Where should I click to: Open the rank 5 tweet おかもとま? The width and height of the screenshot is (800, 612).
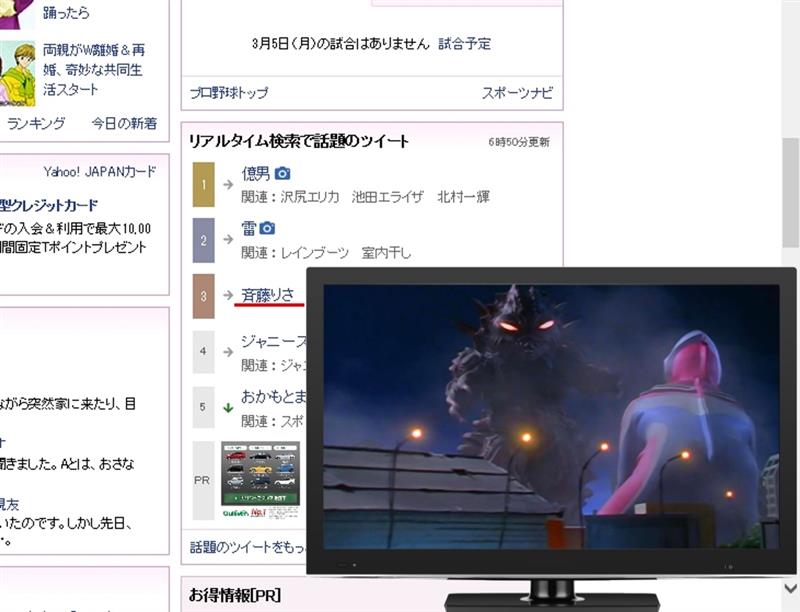coord(273,396)
